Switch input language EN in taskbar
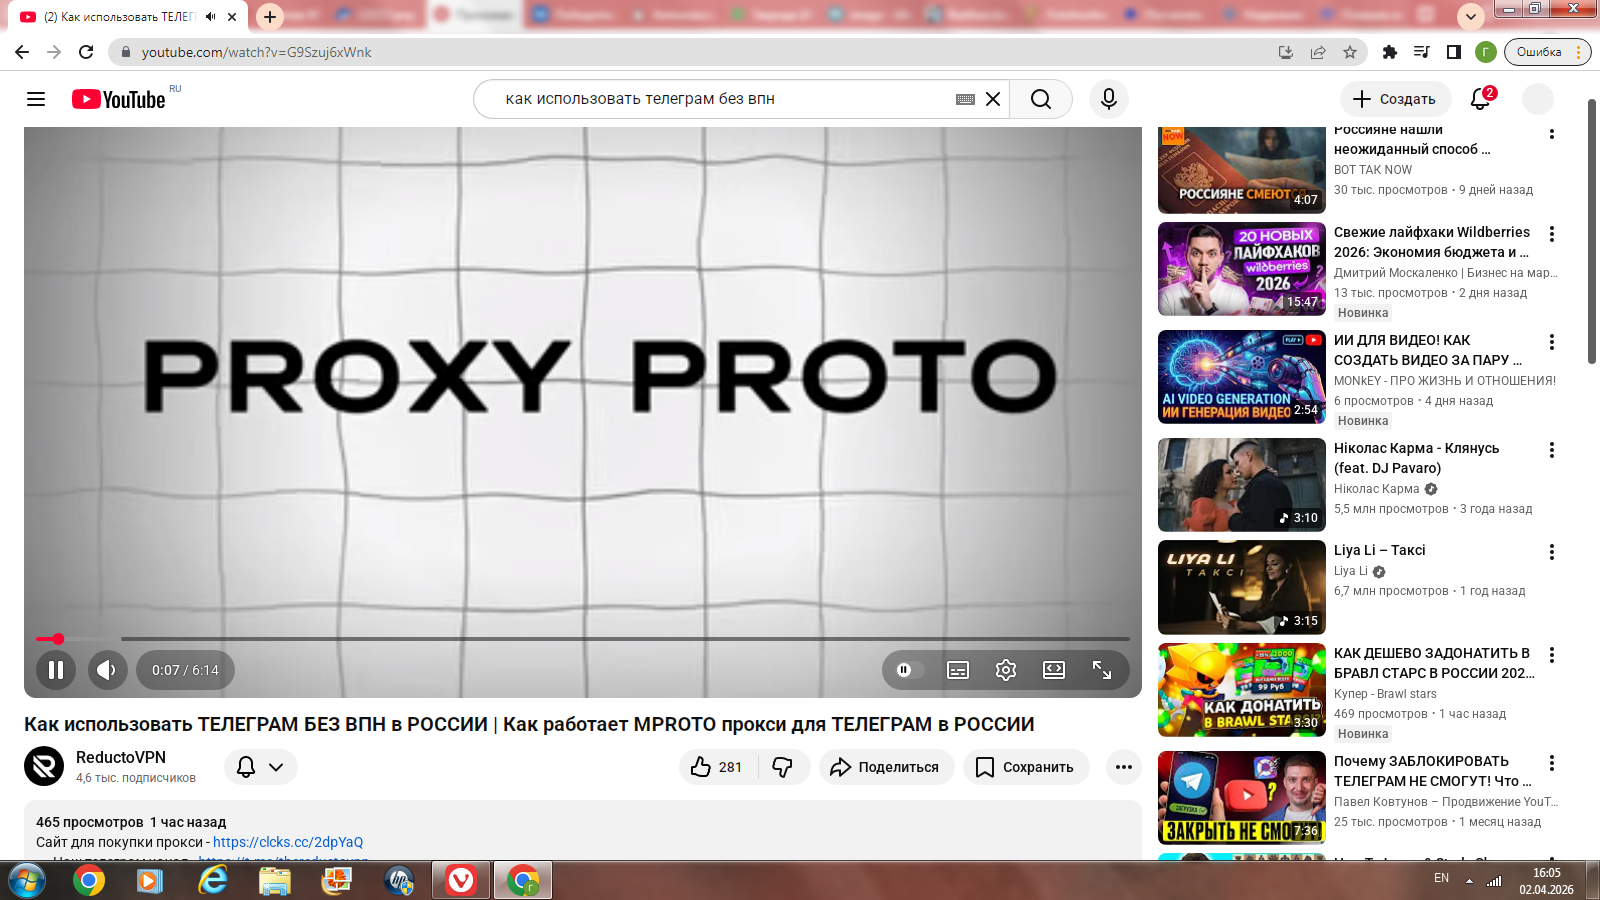This screenshot has height=900, width=1600. coord(1441,878)
